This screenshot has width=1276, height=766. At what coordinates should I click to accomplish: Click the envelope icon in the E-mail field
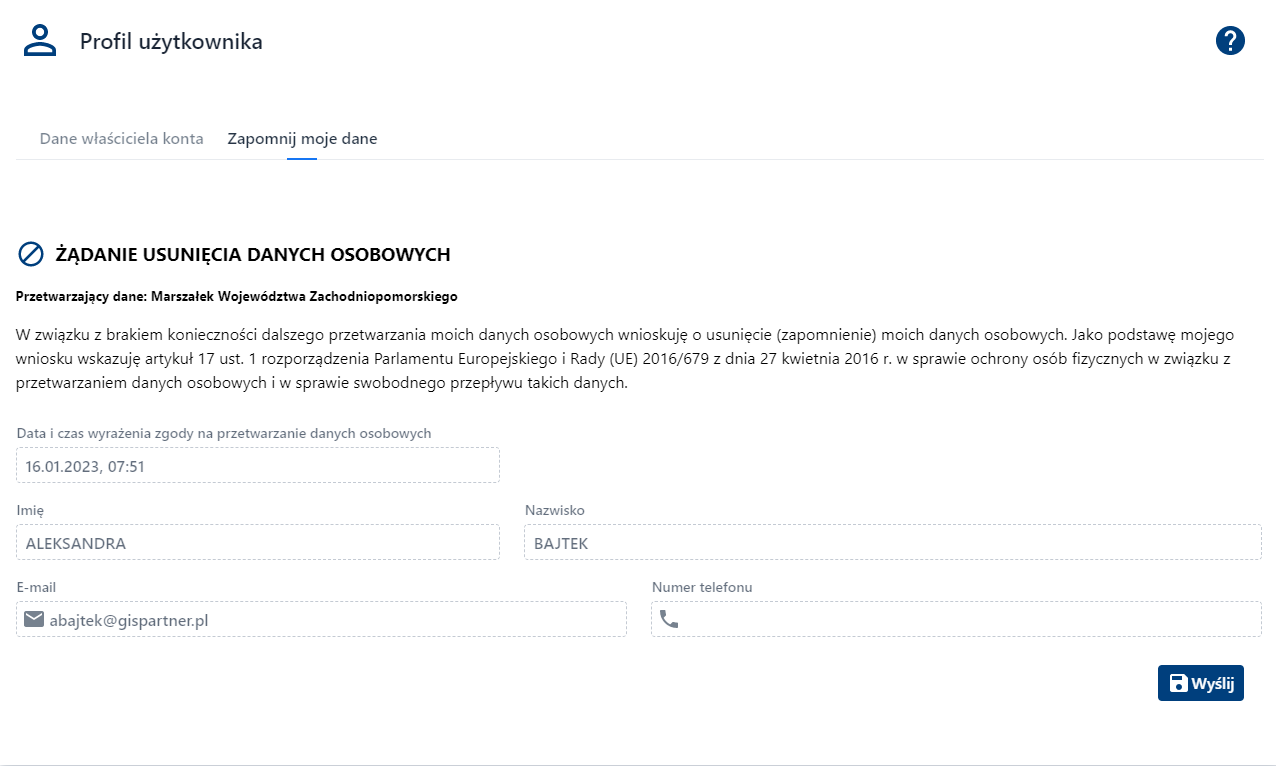point(34,620)
